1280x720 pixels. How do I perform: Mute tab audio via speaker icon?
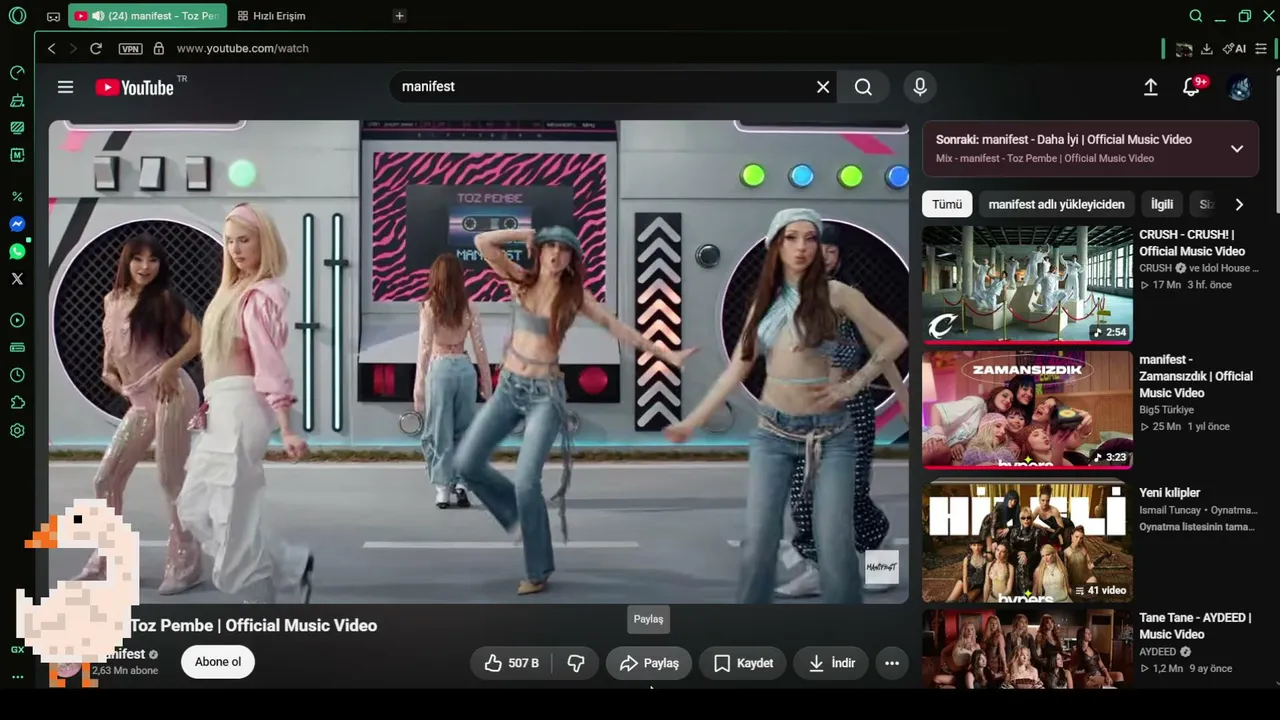[98, 16]
